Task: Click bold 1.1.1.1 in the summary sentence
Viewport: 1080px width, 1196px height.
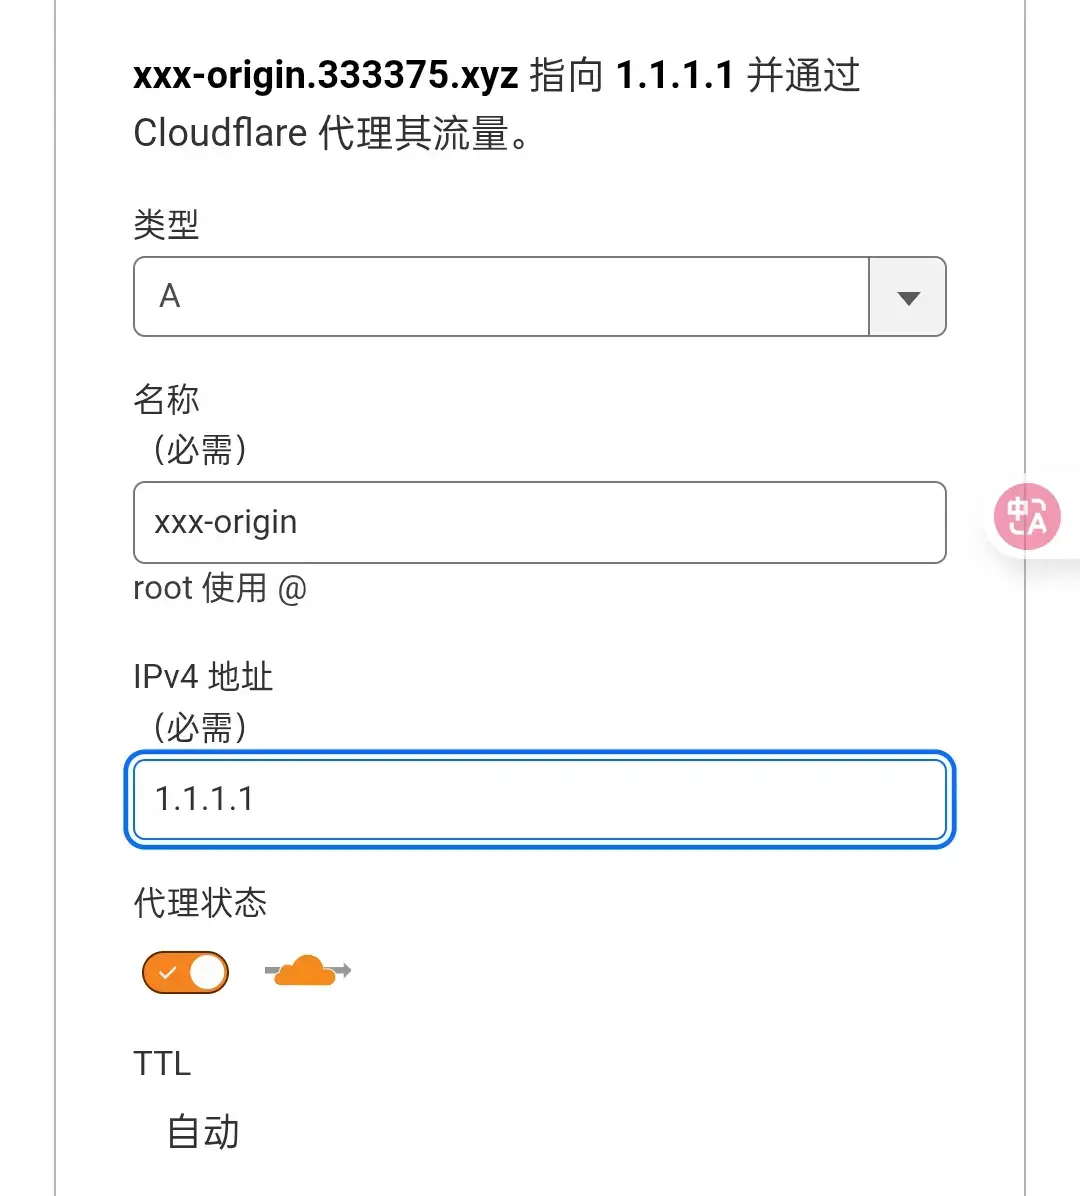Action: tap(674, 75)
